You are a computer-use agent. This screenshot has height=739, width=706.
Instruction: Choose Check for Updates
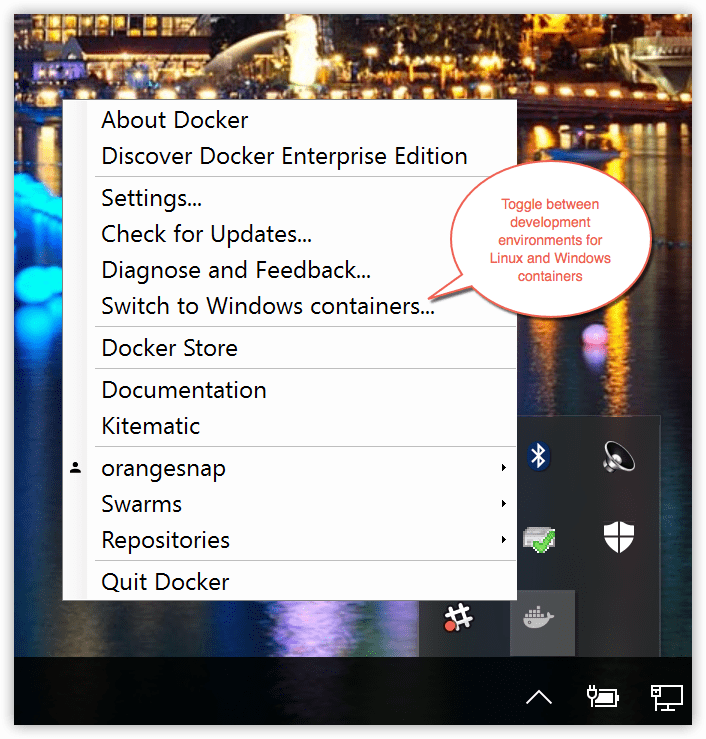pyautogui.click(x=207, y=234)
